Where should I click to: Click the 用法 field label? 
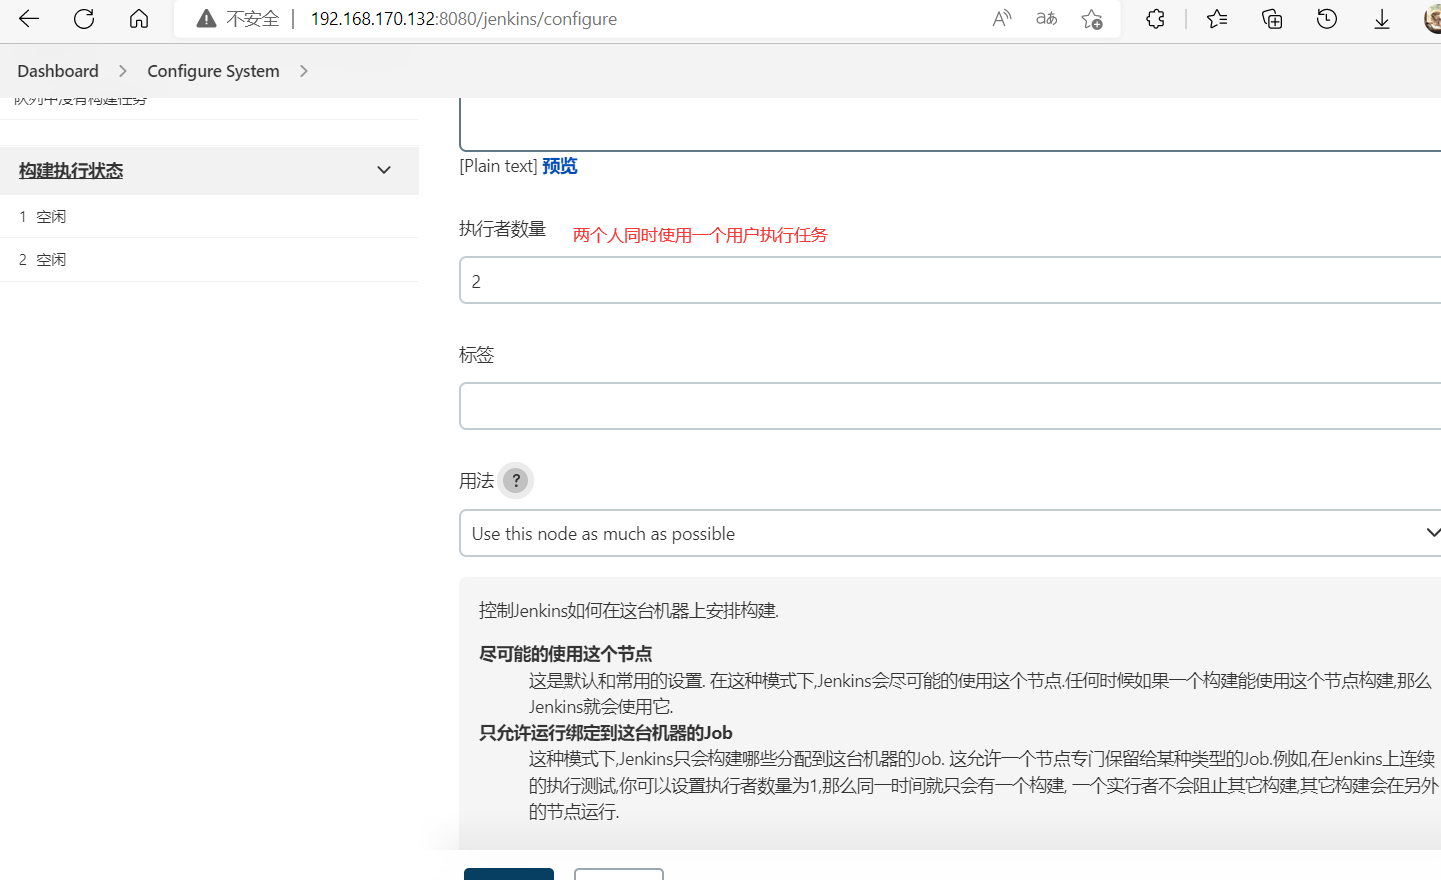(477, 481)
